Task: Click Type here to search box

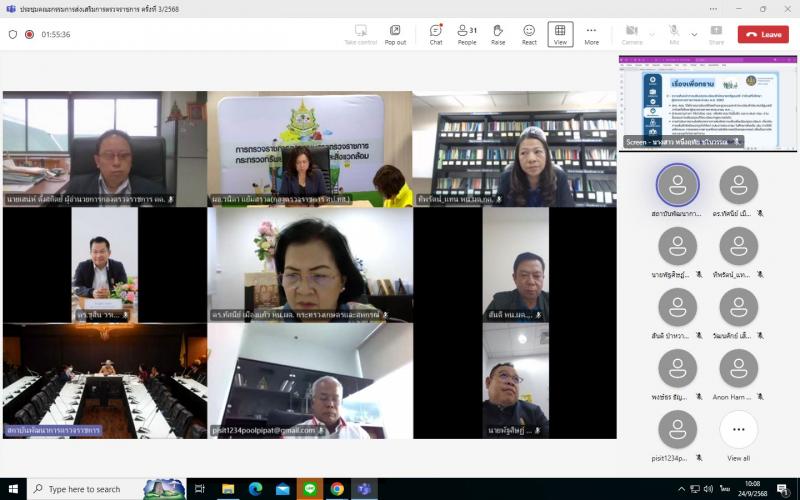Action: coord(106,489)
